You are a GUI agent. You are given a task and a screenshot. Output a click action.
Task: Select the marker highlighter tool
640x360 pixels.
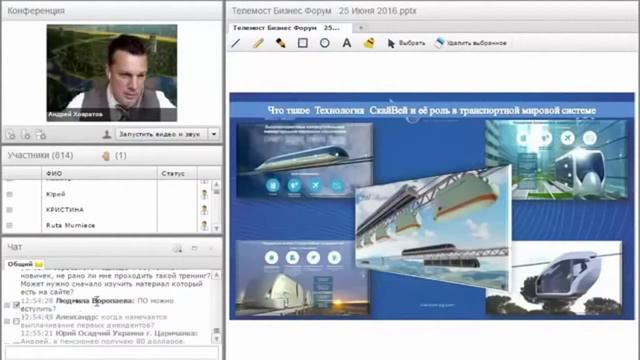[280, 43]
